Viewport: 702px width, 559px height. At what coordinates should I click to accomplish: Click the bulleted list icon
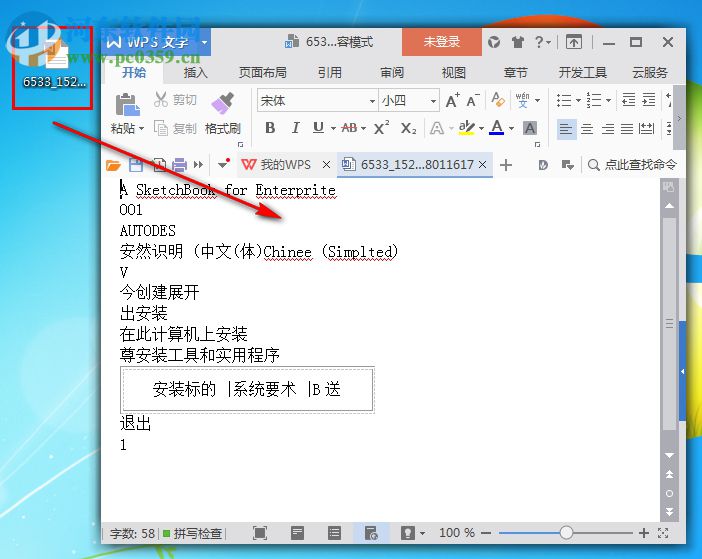coord(564,100)
